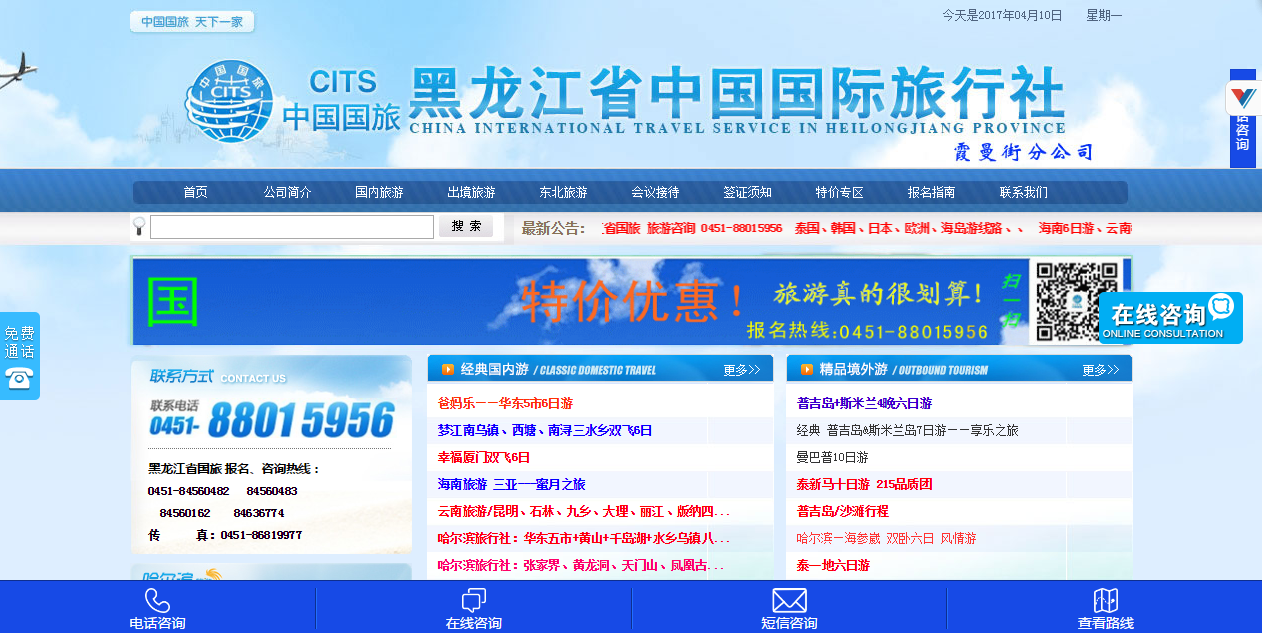
Task: Open 联系我们 navigation item
Action: pos(1023,193)
